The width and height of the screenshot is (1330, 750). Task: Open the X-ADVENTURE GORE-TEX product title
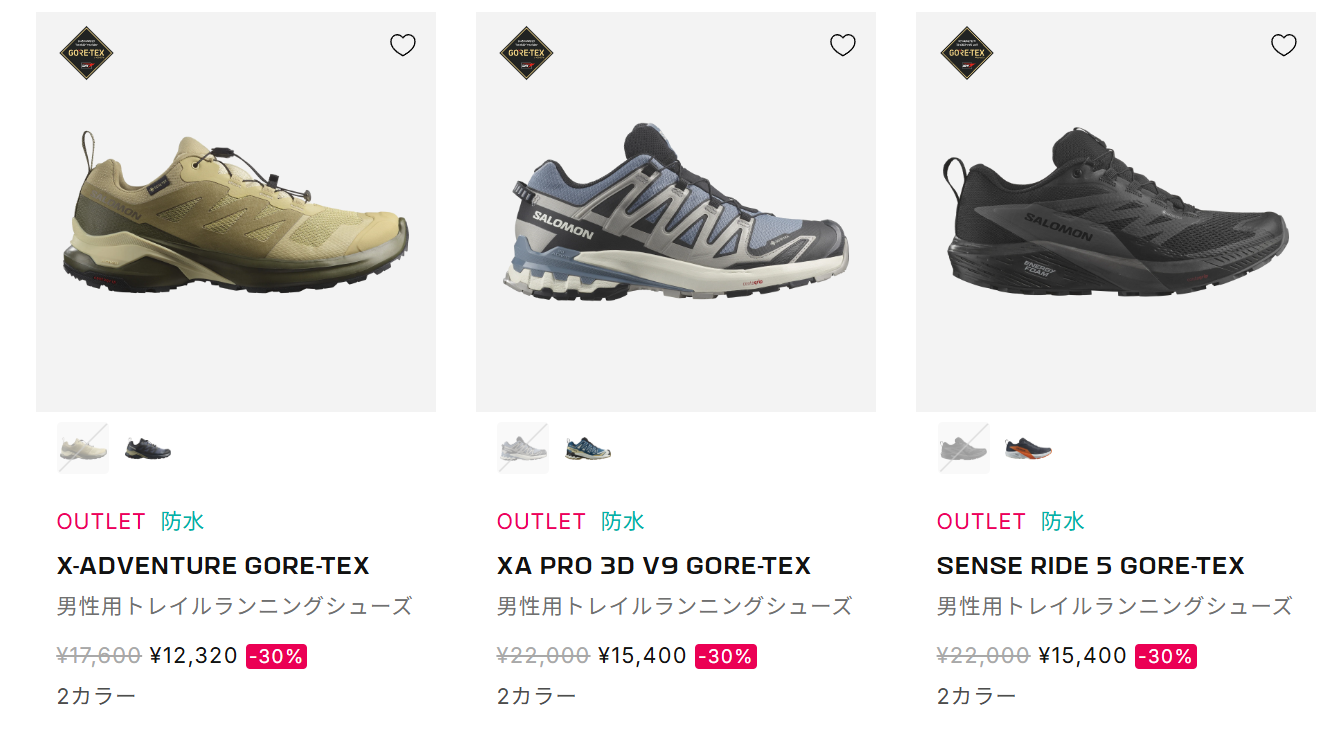click(x=213, y=566)
